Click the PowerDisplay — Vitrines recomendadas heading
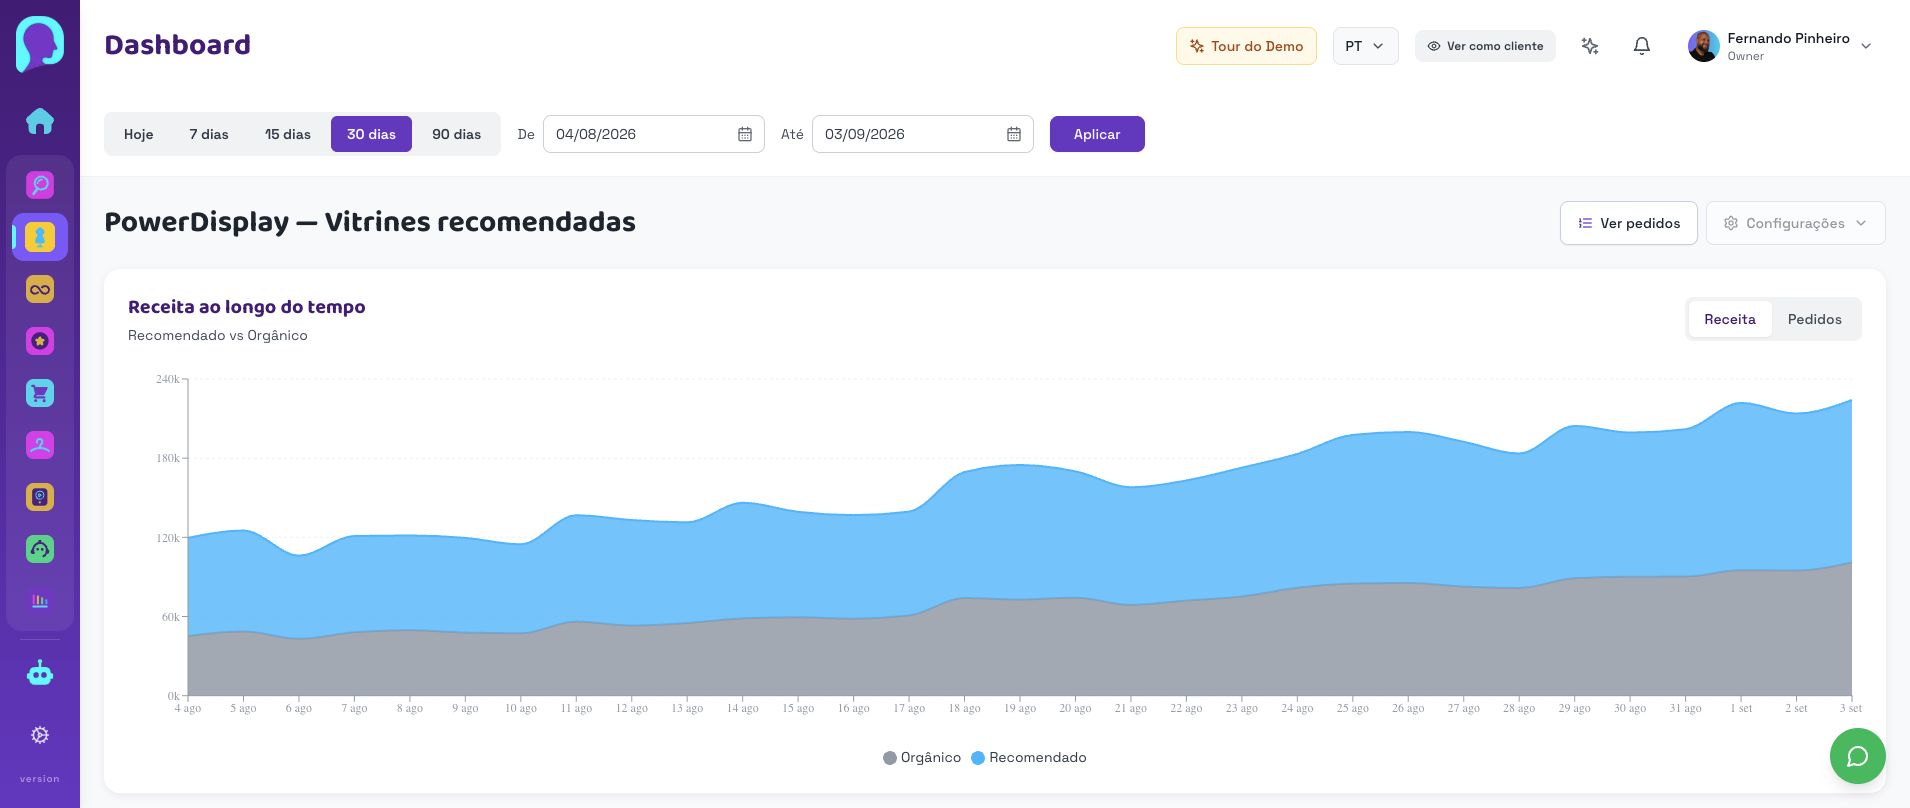1910x808 pixels. coord(370,222)
